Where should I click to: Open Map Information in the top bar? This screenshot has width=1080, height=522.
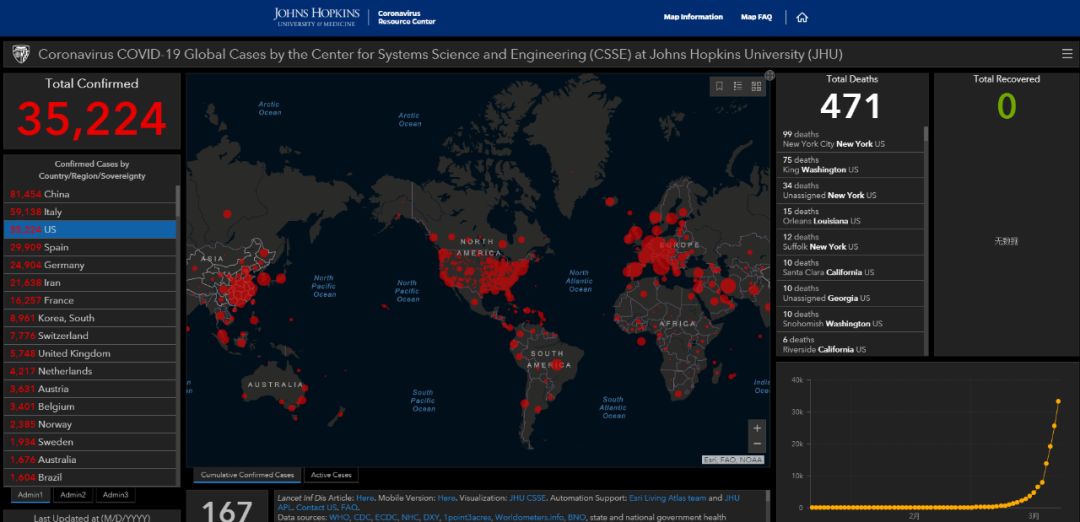(x=693, y=17)
